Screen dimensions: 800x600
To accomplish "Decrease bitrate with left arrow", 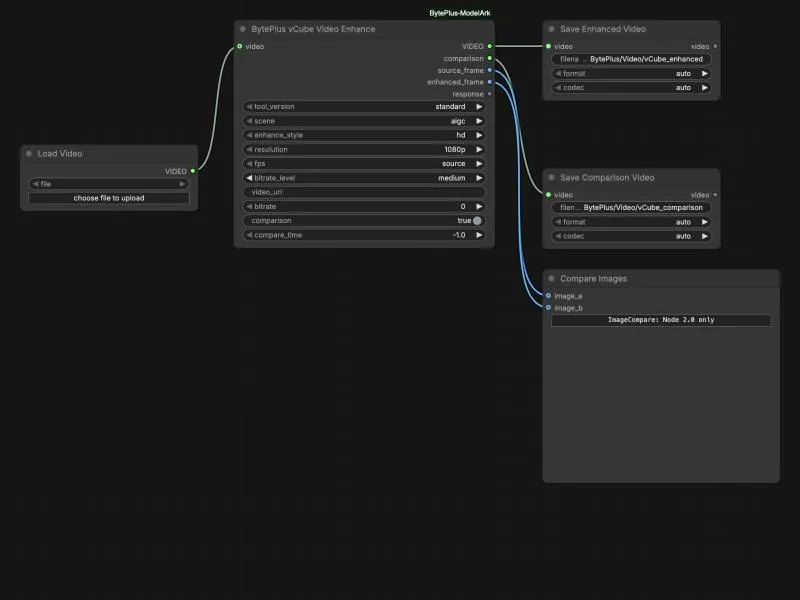I will pyautogui.click(x=249, y=207).
